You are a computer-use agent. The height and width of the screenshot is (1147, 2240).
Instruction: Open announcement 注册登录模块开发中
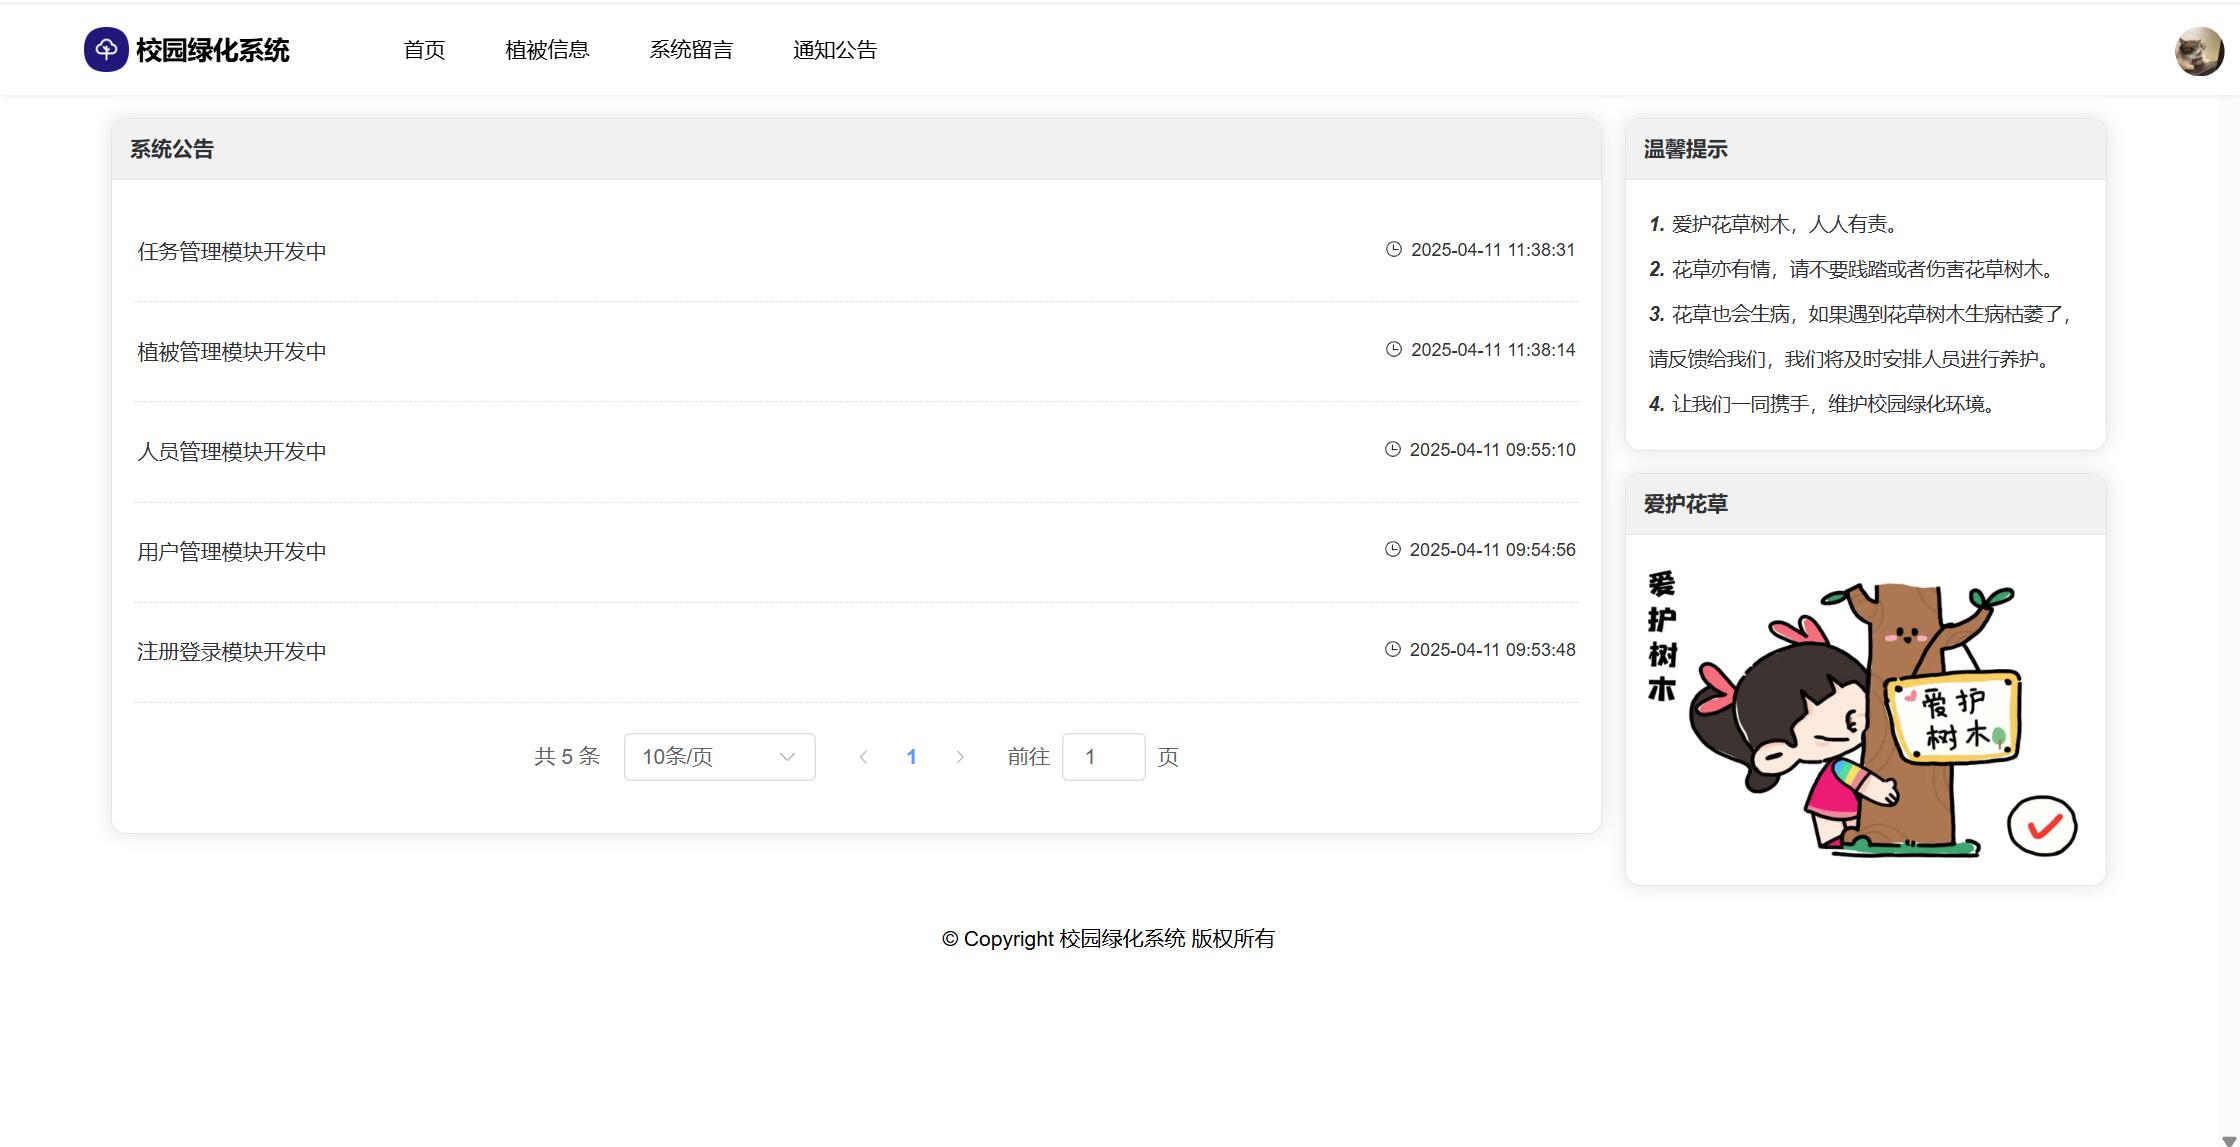pyautogui.click(x=232, y=652)
